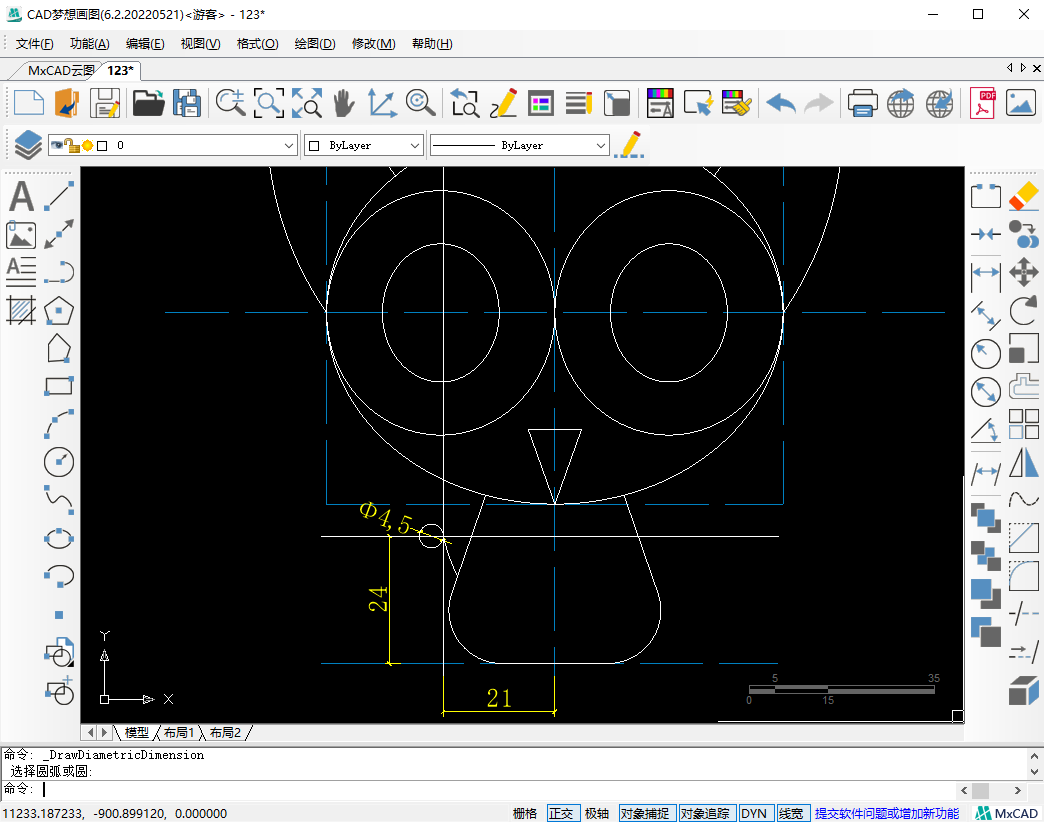Open the 文件(F) menu
The height and width of the screenshot is (822, 1044).
point(34,44)
